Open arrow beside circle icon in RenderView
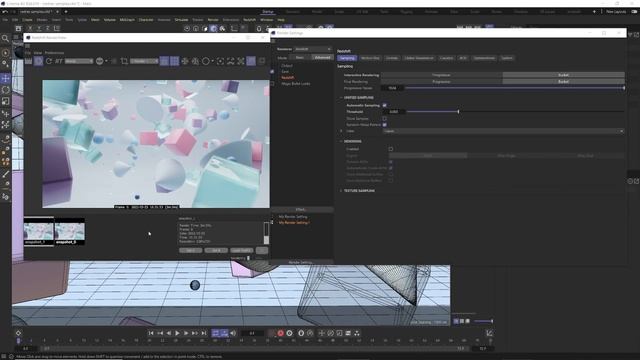Viewport: 640px width, 360px height. click(x=213, y=61)
